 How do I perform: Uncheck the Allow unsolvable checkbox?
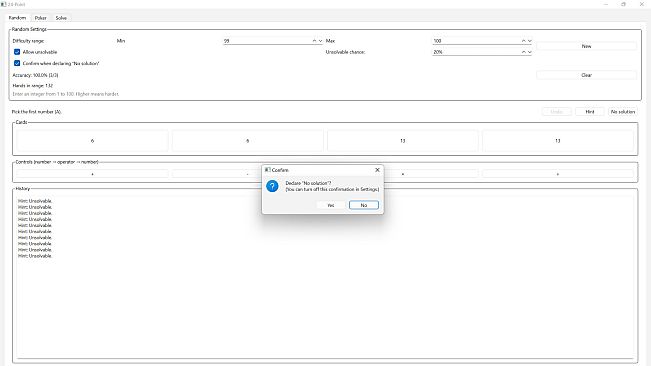[x=17, y=52]
